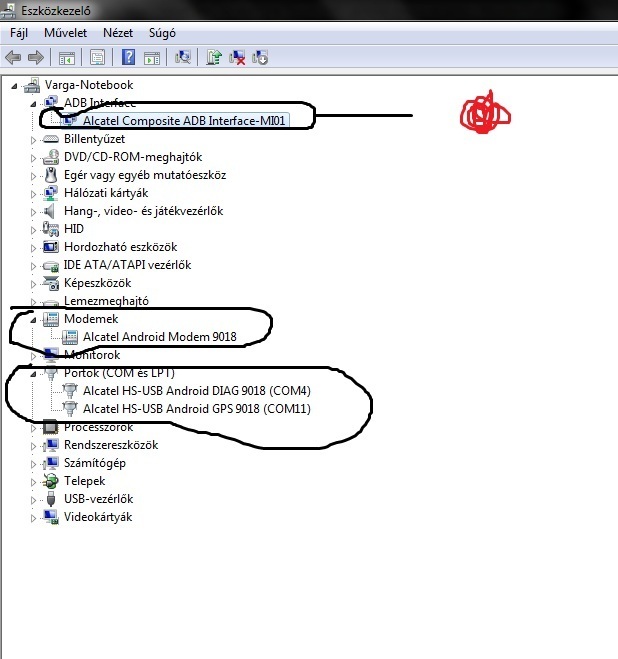Click the blue Help question mark icon

click(128, 57)
